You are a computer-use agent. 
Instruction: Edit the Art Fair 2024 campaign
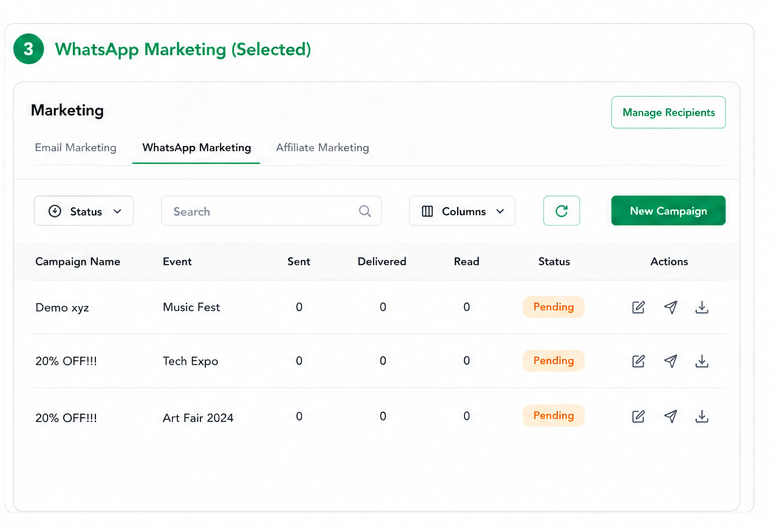pos(638,416)
